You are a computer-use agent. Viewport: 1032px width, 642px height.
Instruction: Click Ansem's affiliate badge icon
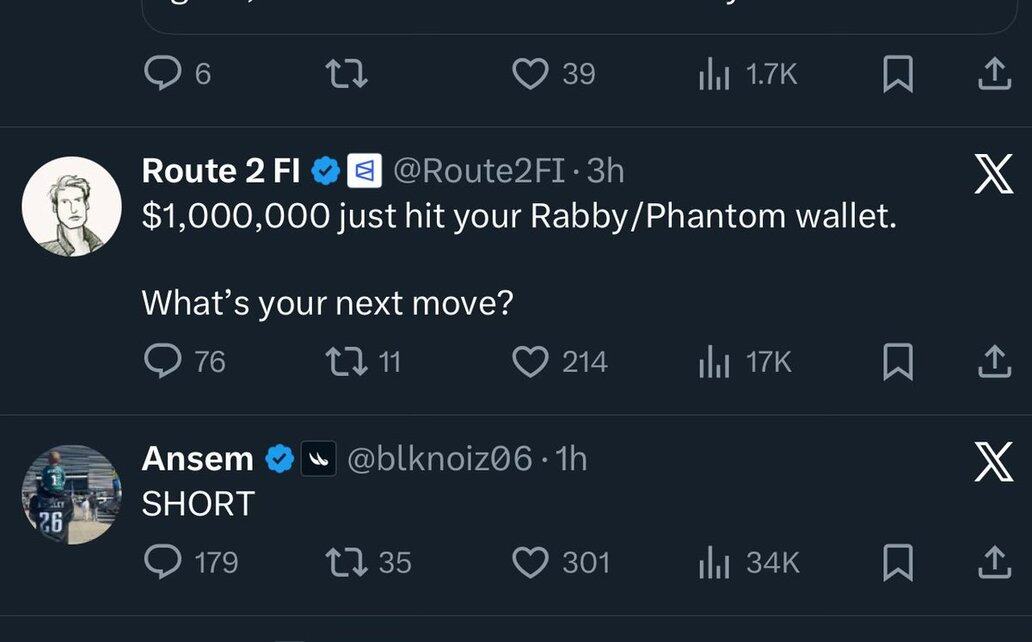point(319,459)
